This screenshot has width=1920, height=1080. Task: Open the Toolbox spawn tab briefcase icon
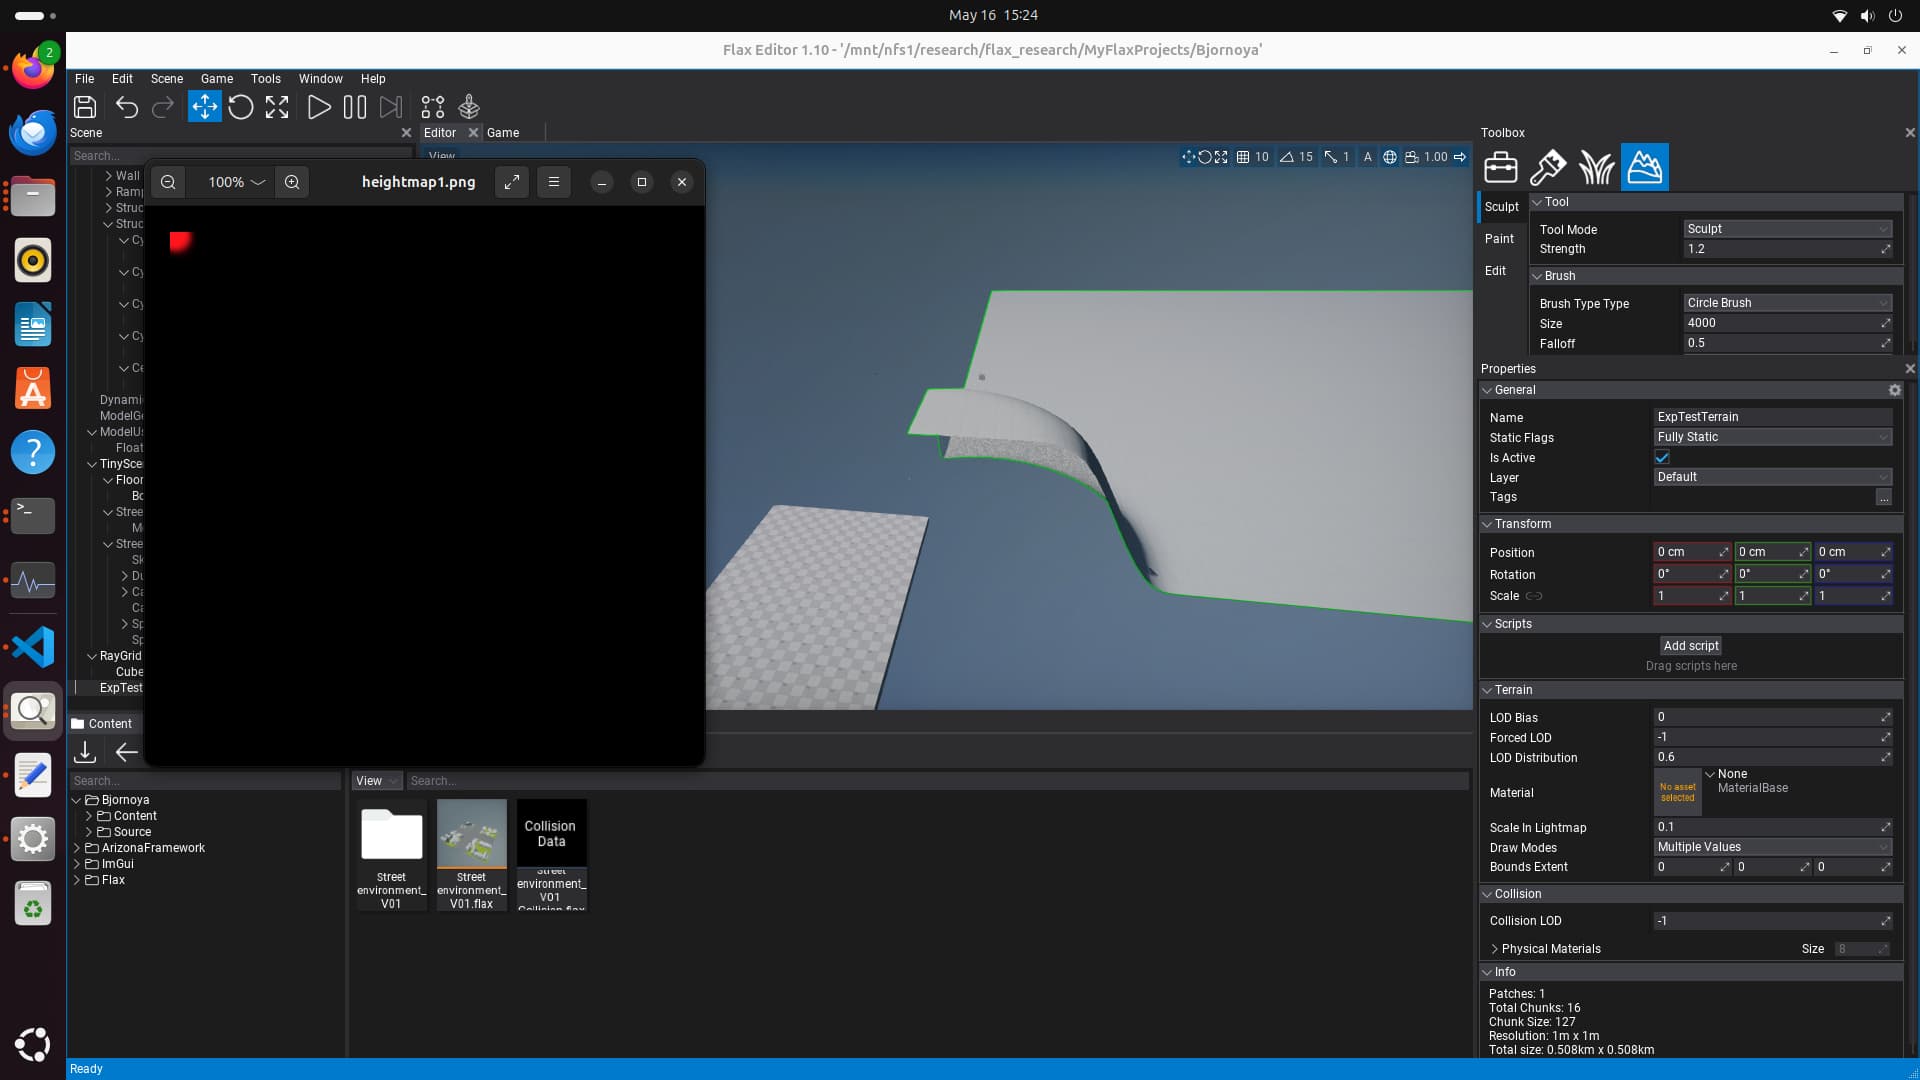click(x=1501, y=167)
